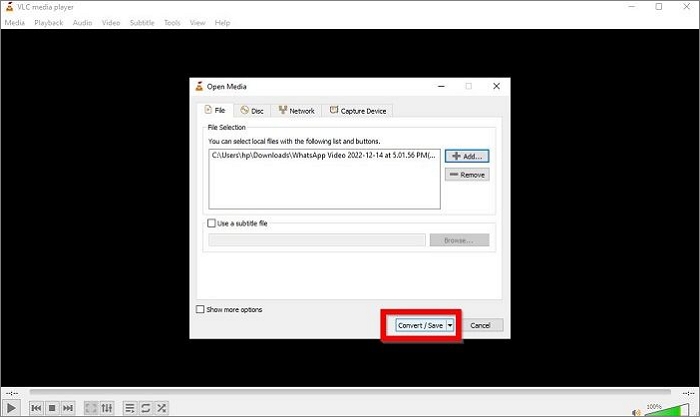
Task: Show the playlist via playlist icon
Action: pos(130,408)
